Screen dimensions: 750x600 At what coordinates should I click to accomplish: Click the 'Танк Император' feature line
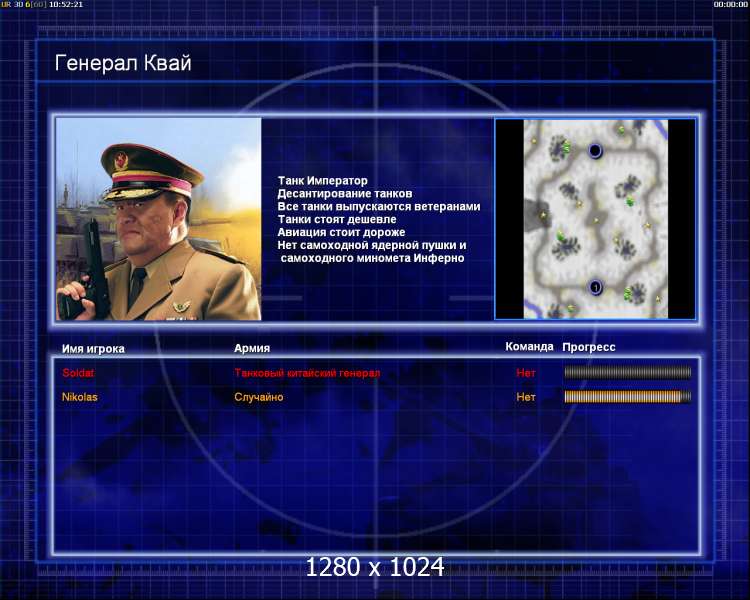point(323,180)
